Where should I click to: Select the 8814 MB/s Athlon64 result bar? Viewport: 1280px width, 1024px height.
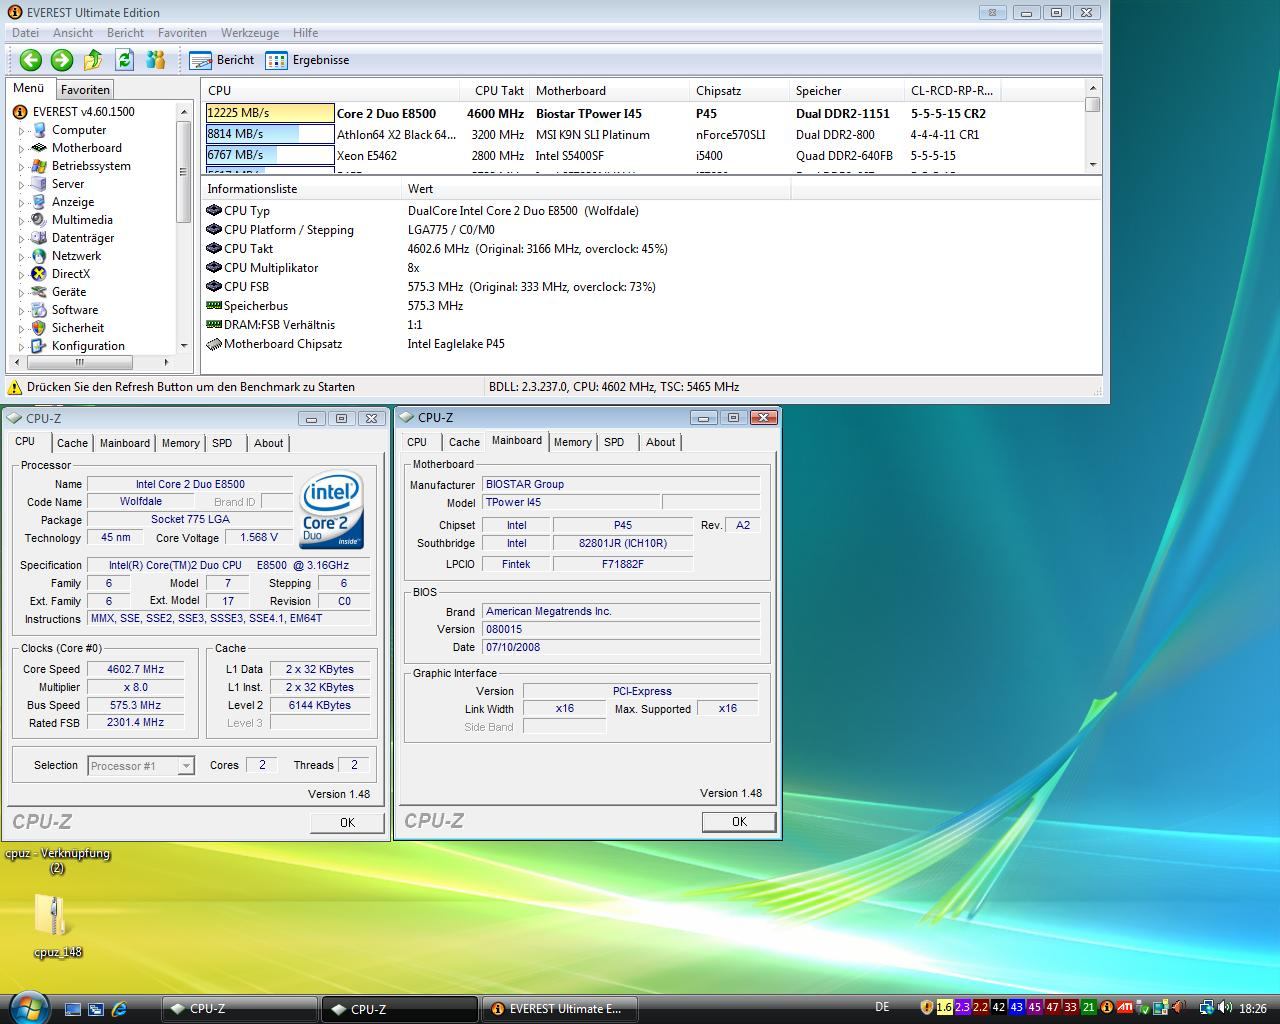click(270, 134)
